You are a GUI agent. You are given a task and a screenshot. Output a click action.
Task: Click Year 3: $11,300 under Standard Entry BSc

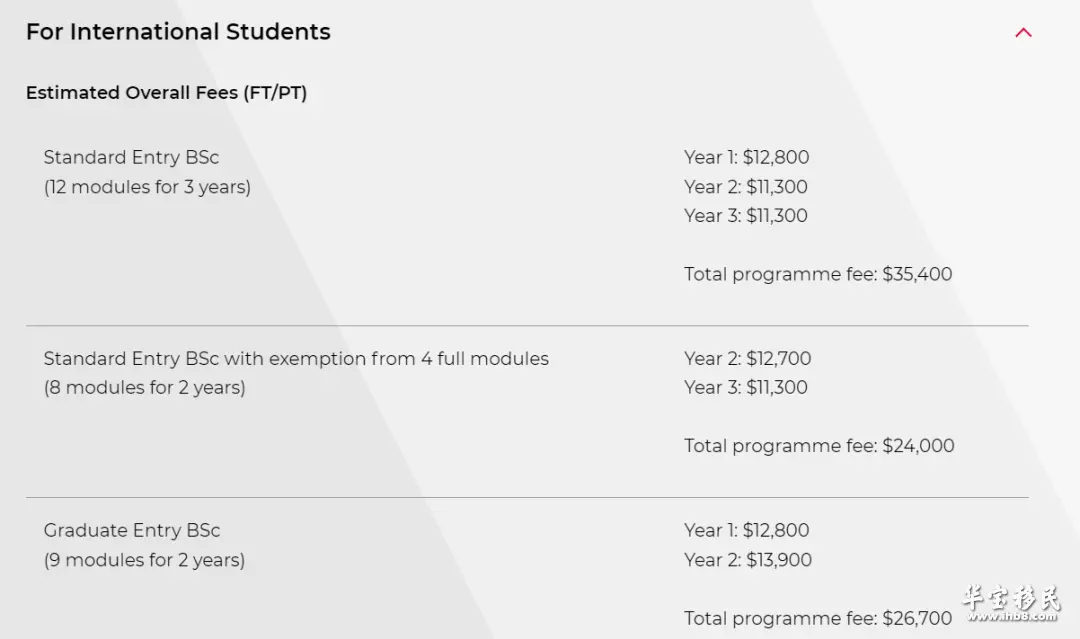746,216
